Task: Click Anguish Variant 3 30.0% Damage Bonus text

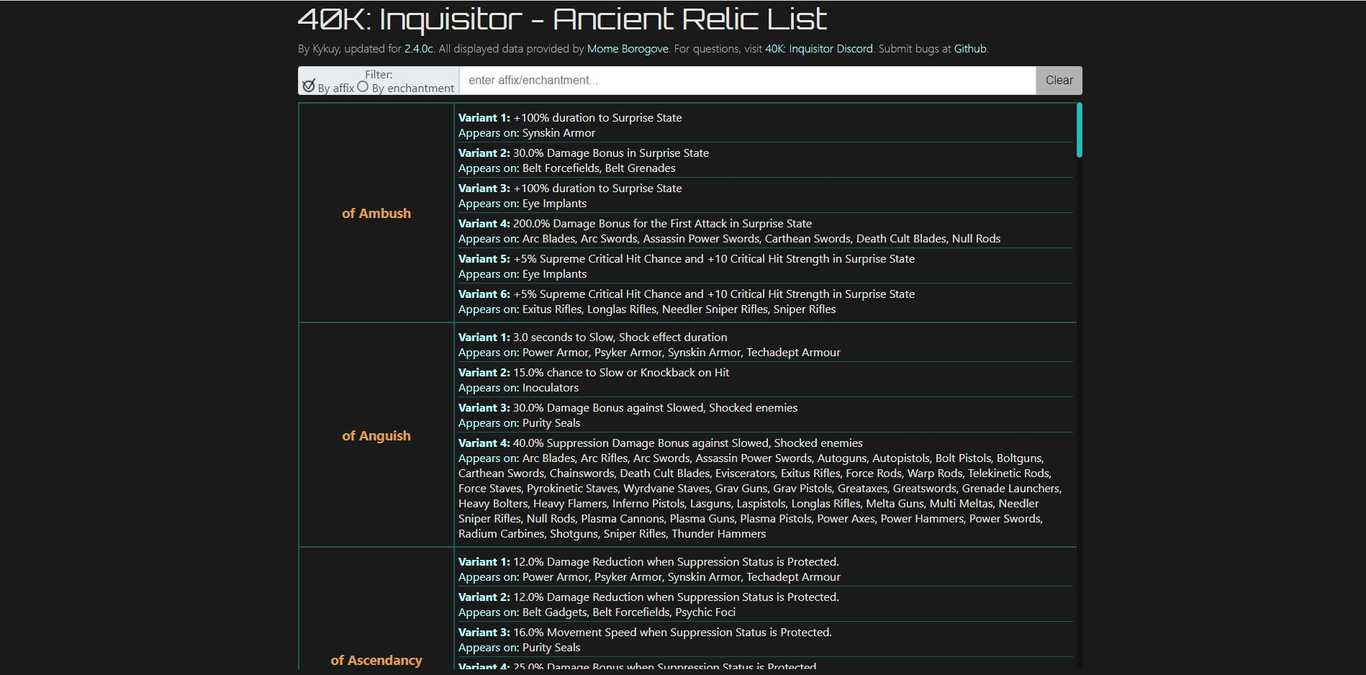Action: (628, 408)
